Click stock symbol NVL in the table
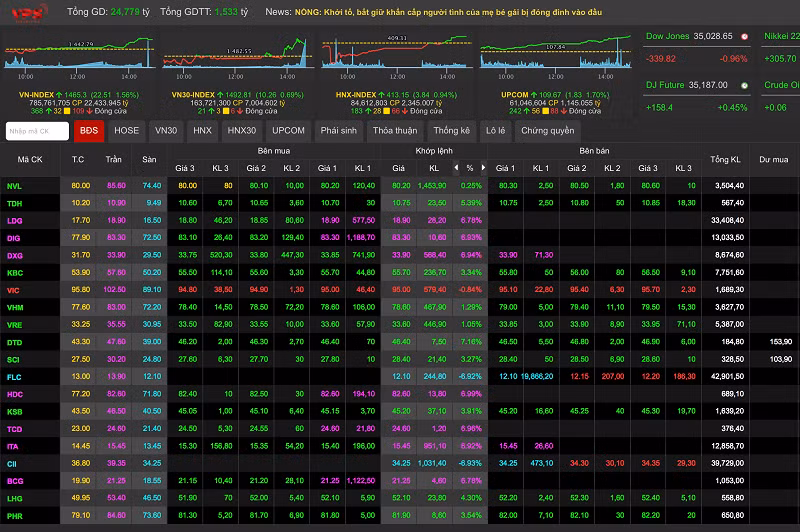Image resolution: width=800 pixels, height=532 pixels. tap(15, 186)
